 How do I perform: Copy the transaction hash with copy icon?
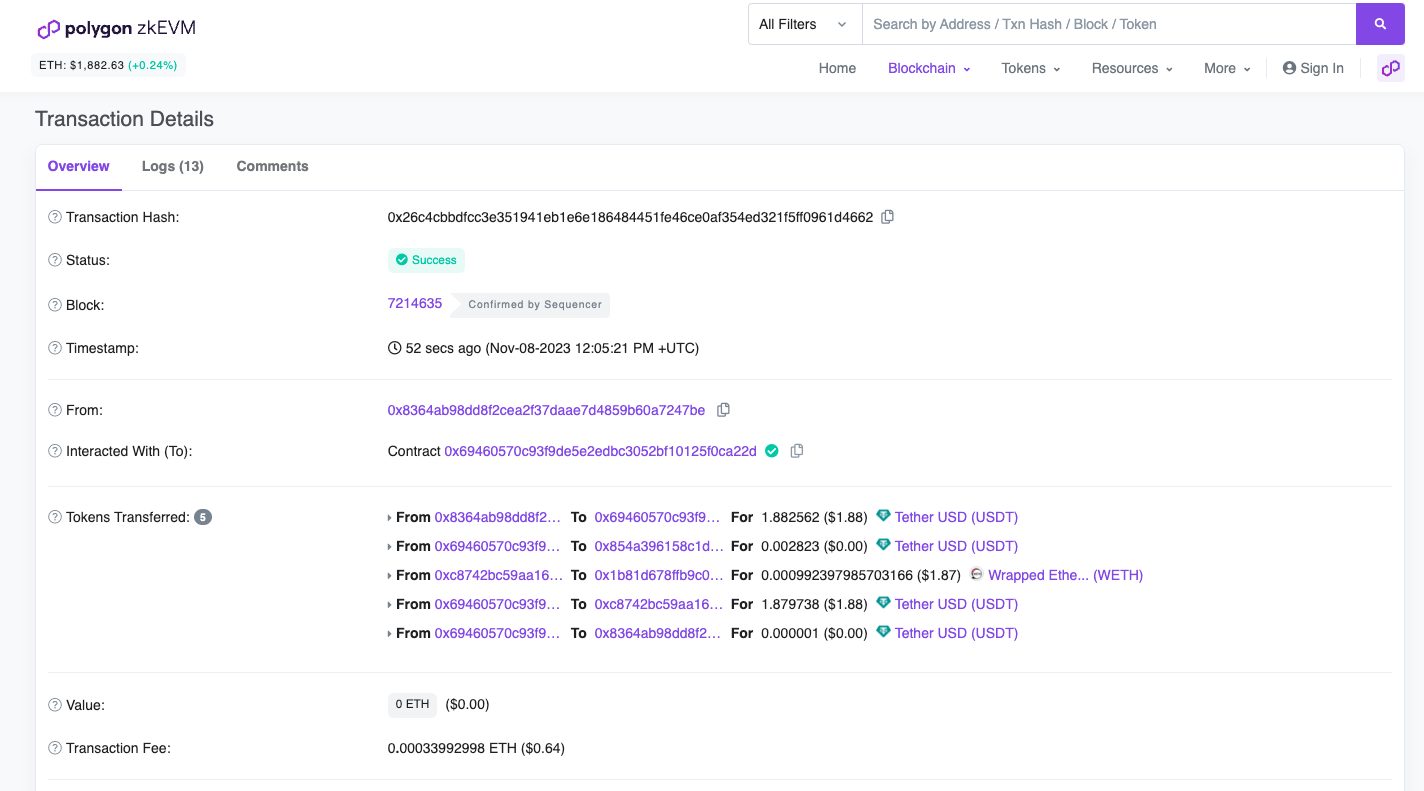point(887,217)
